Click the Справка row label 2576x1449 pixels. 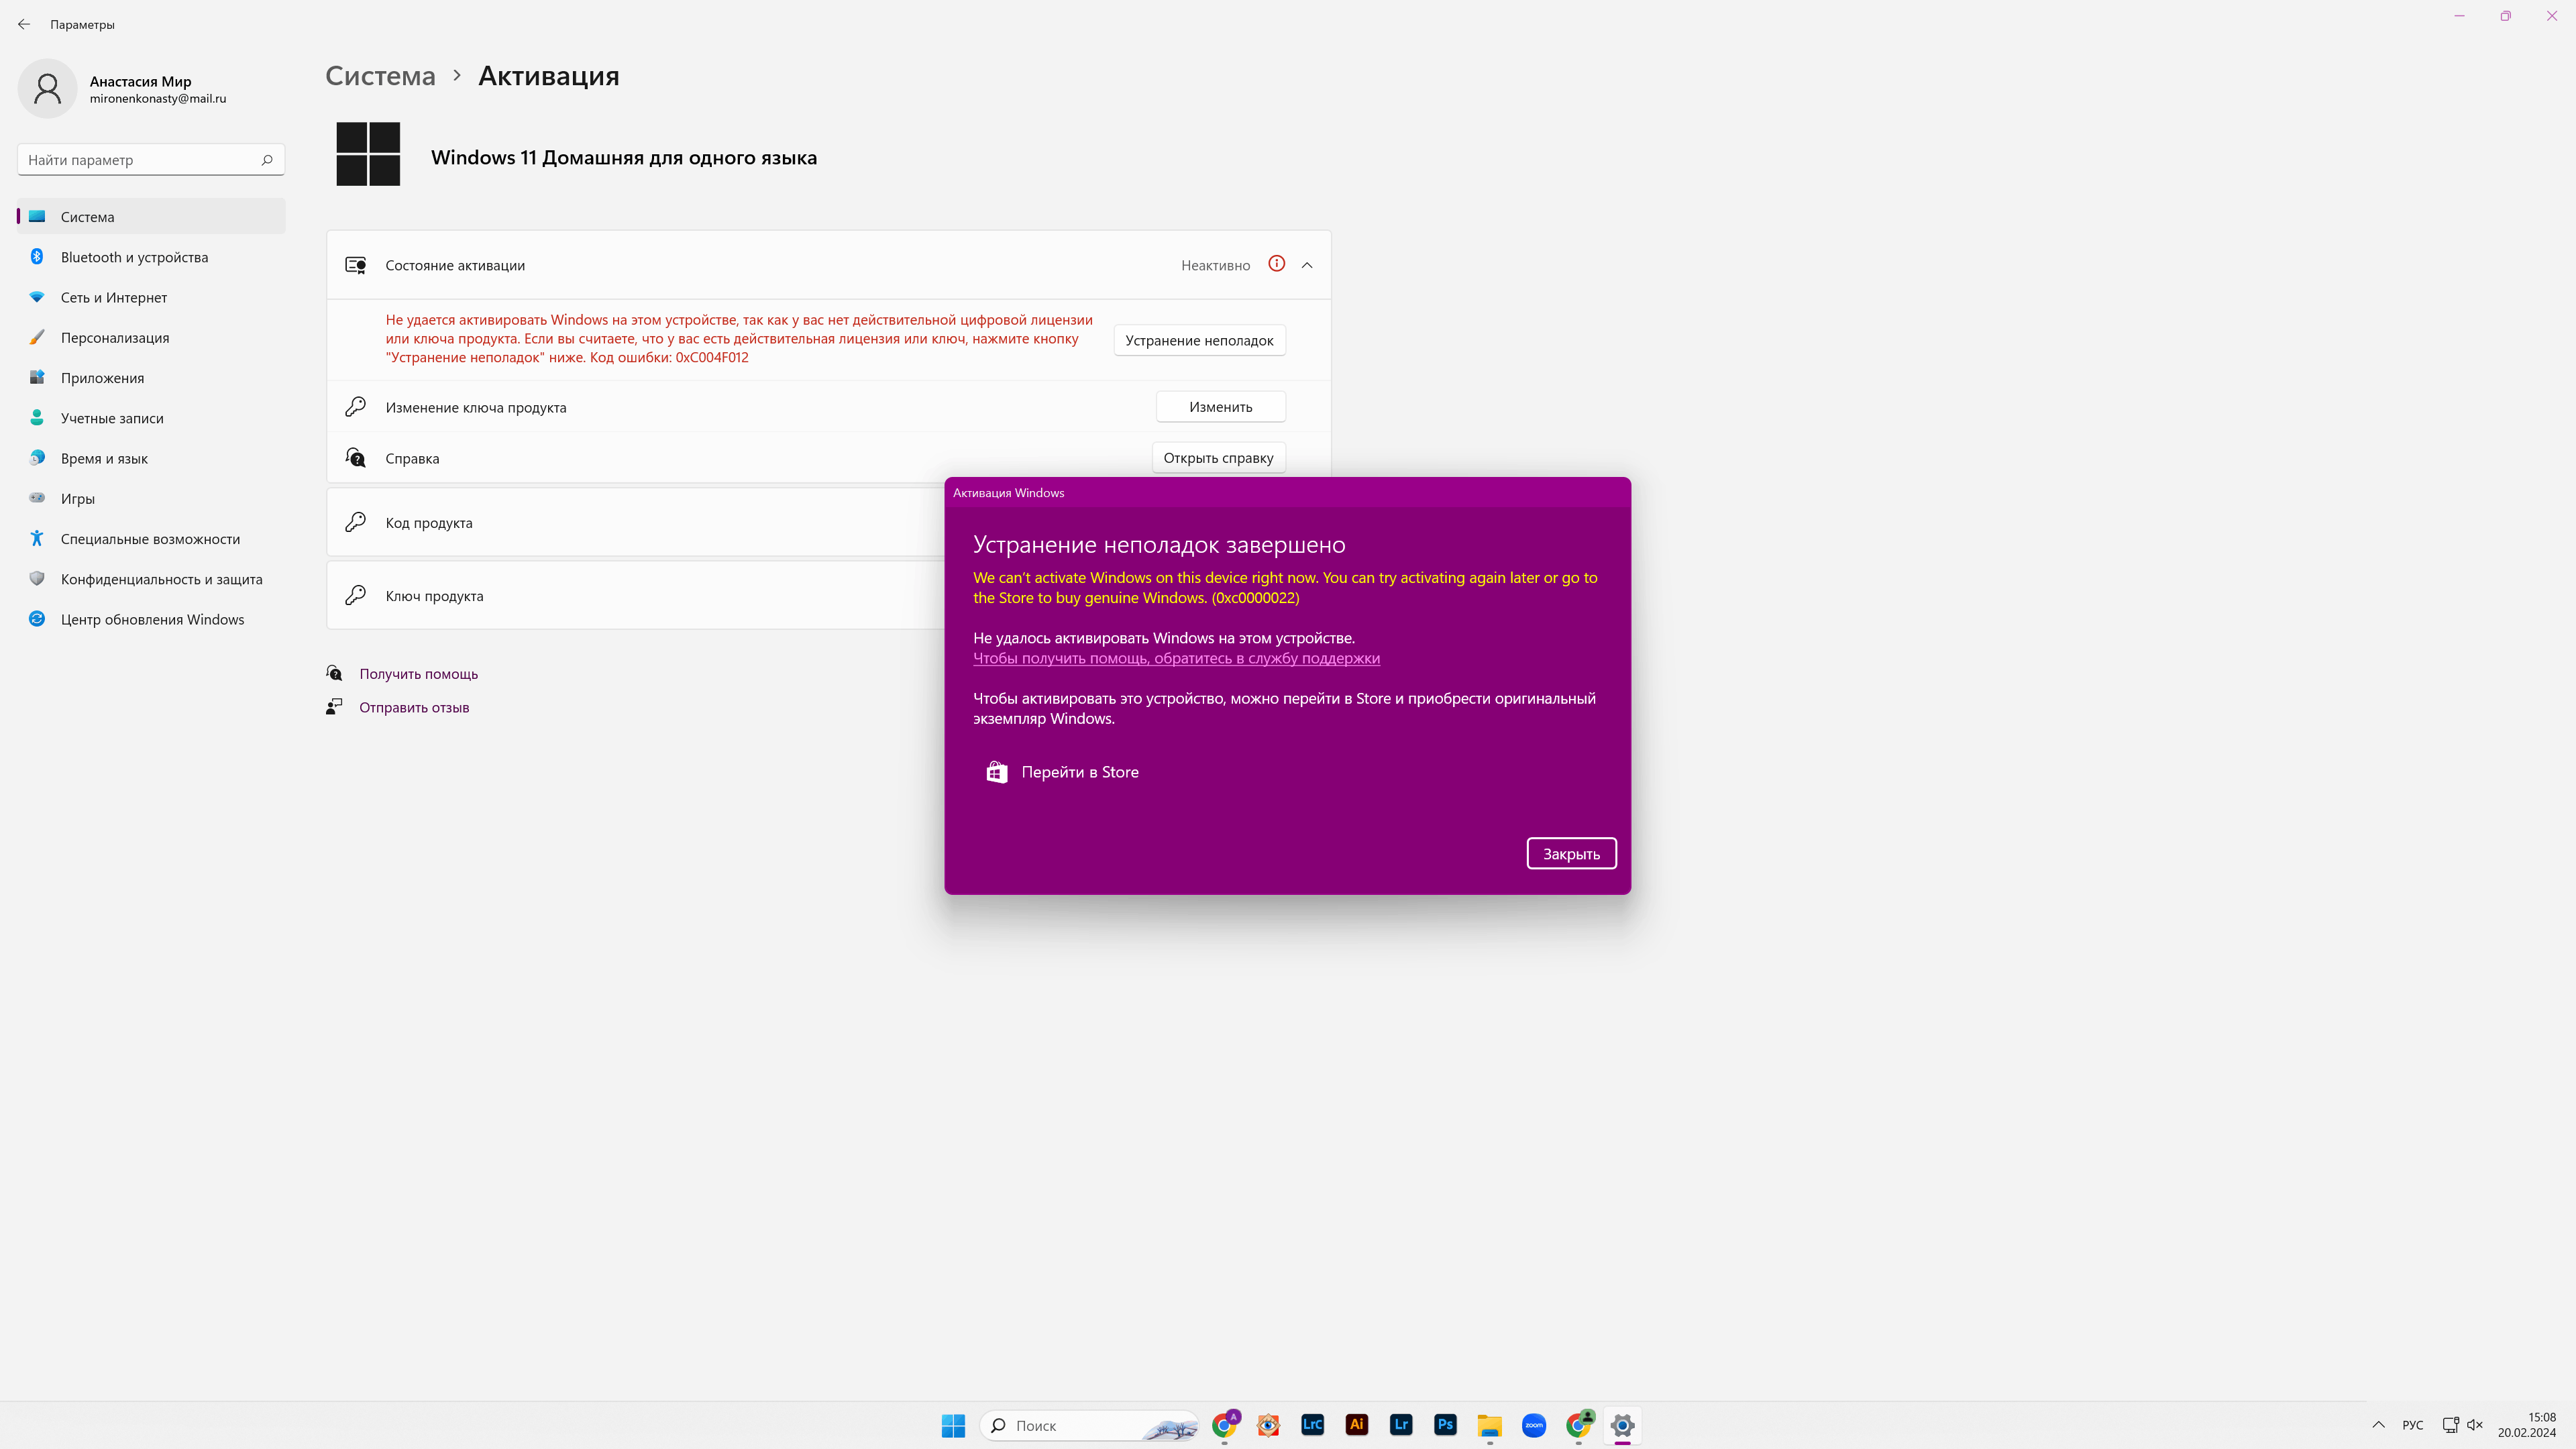pyautogui.click(x=412, y=458)
